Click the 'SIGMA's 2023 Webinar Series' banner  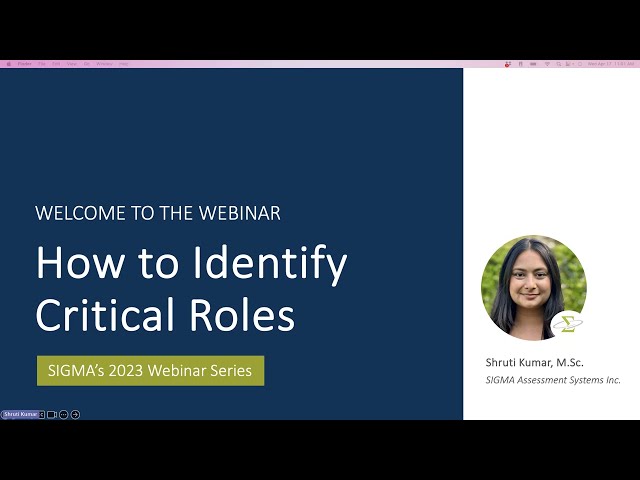(151, 371)
